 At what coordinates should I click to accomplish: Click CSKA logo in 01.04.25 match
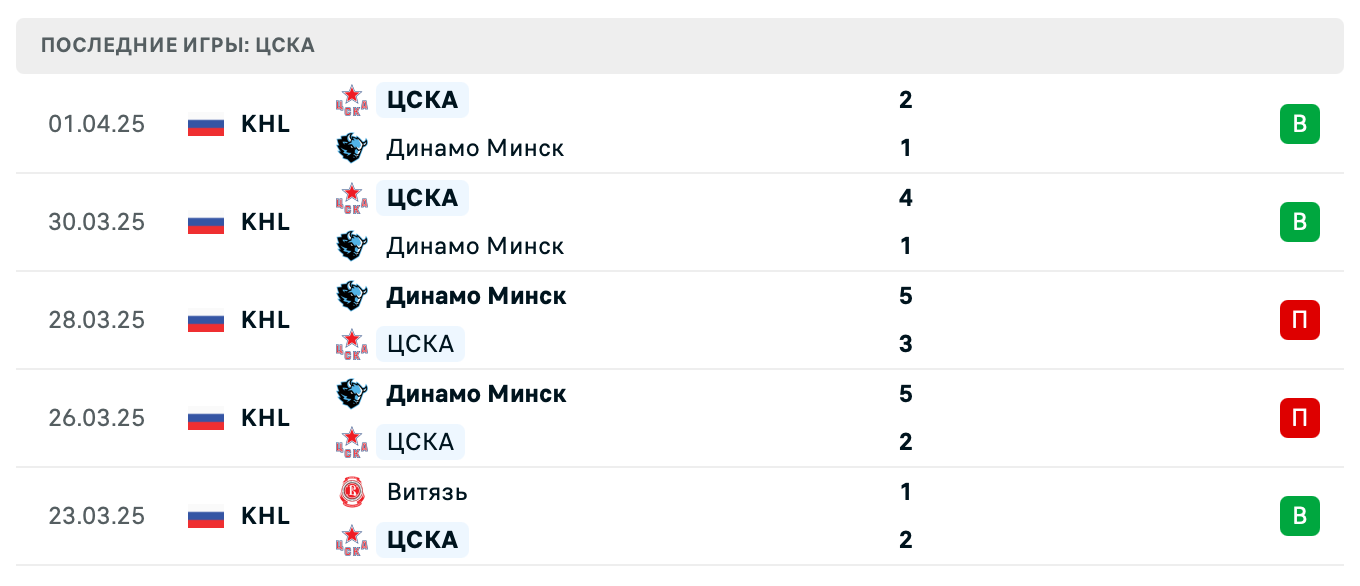click(352, 100)
